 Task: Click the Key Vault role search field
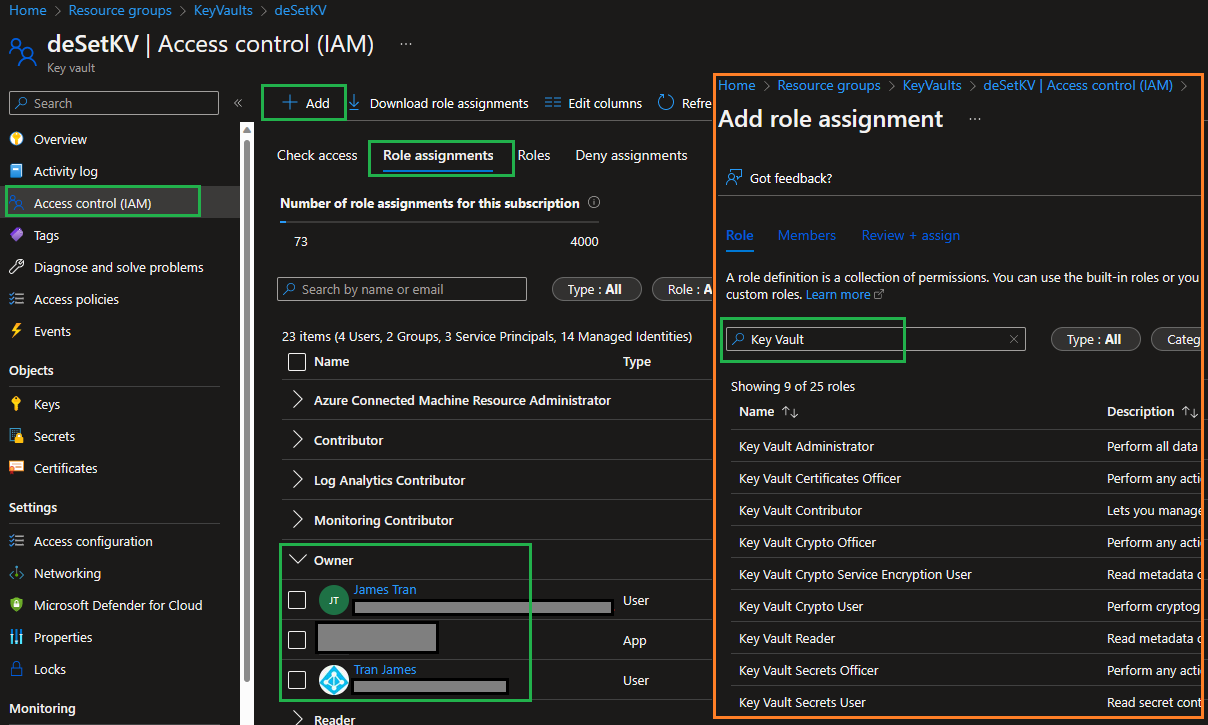(876, 339)
